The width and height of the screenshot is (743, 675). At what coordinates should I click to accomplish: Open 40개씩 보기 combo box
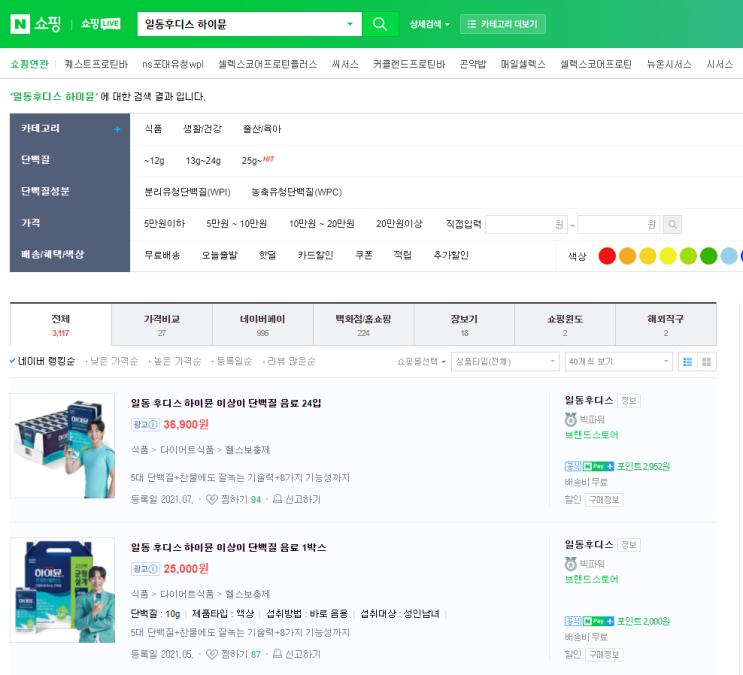(x=618, y=362)
